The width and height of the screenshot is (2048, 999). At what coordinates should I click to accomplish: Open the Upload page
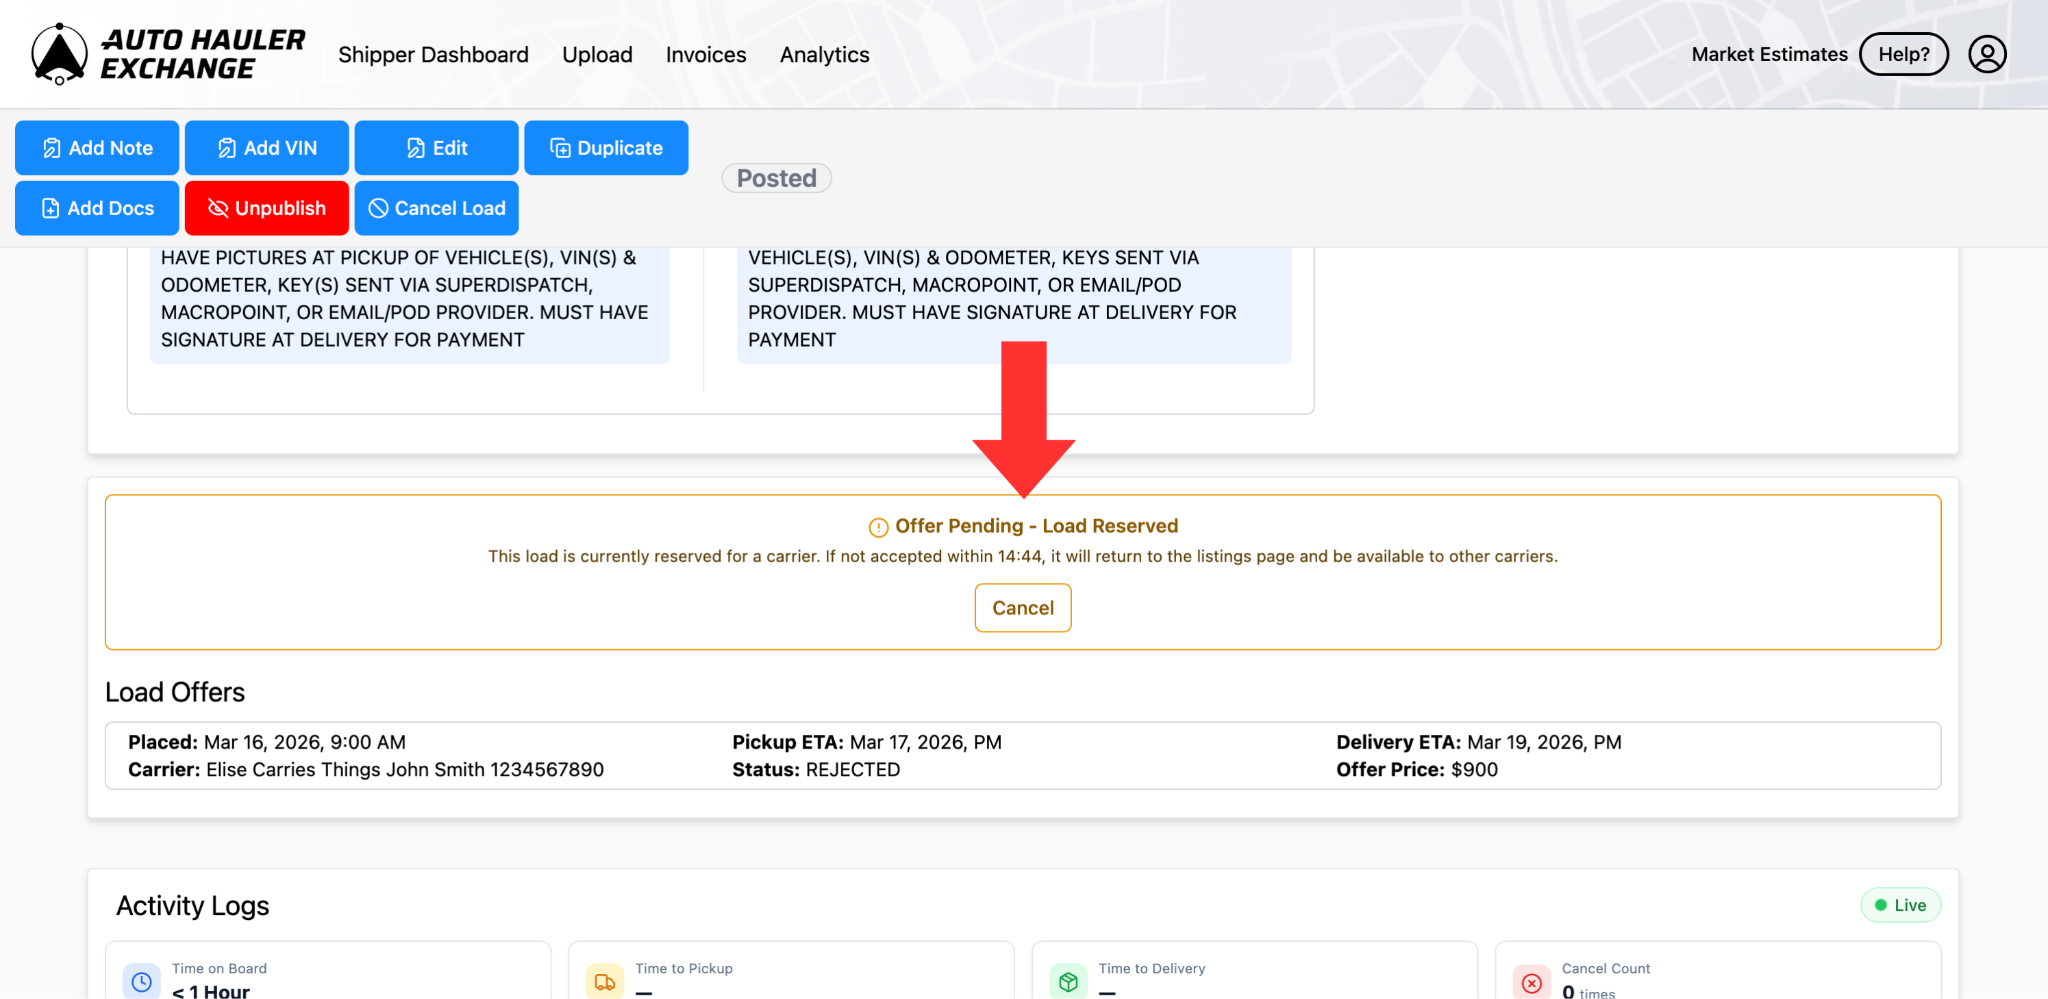pos(597,55)
